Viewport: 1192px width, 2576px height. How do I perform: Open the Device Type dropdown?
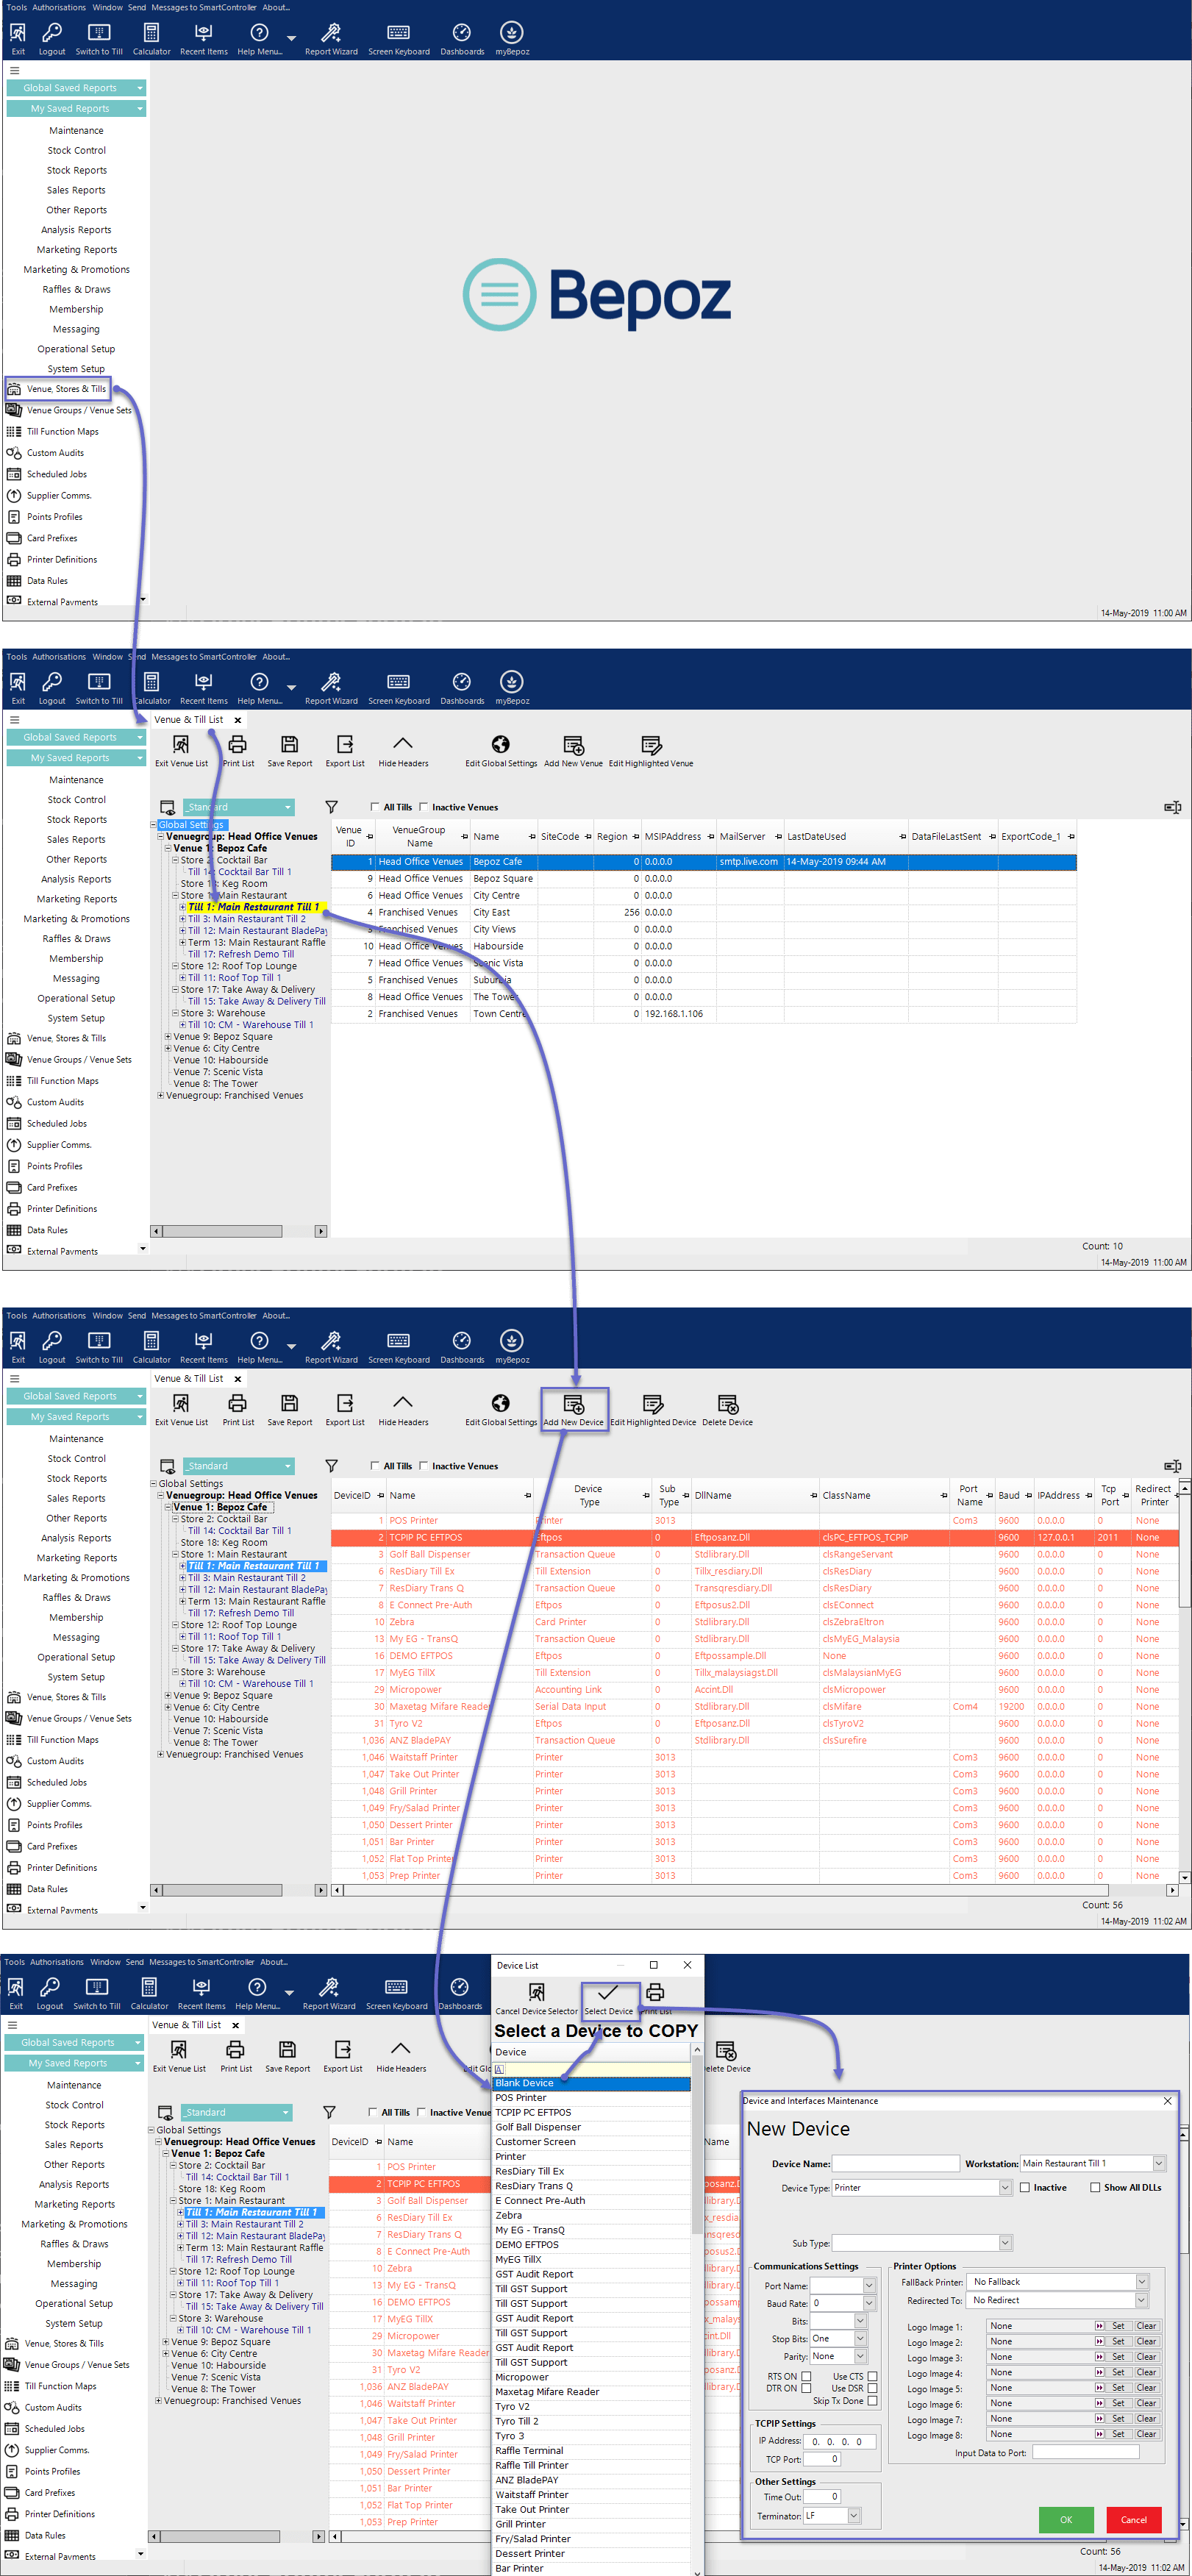click(1004, 2187)
